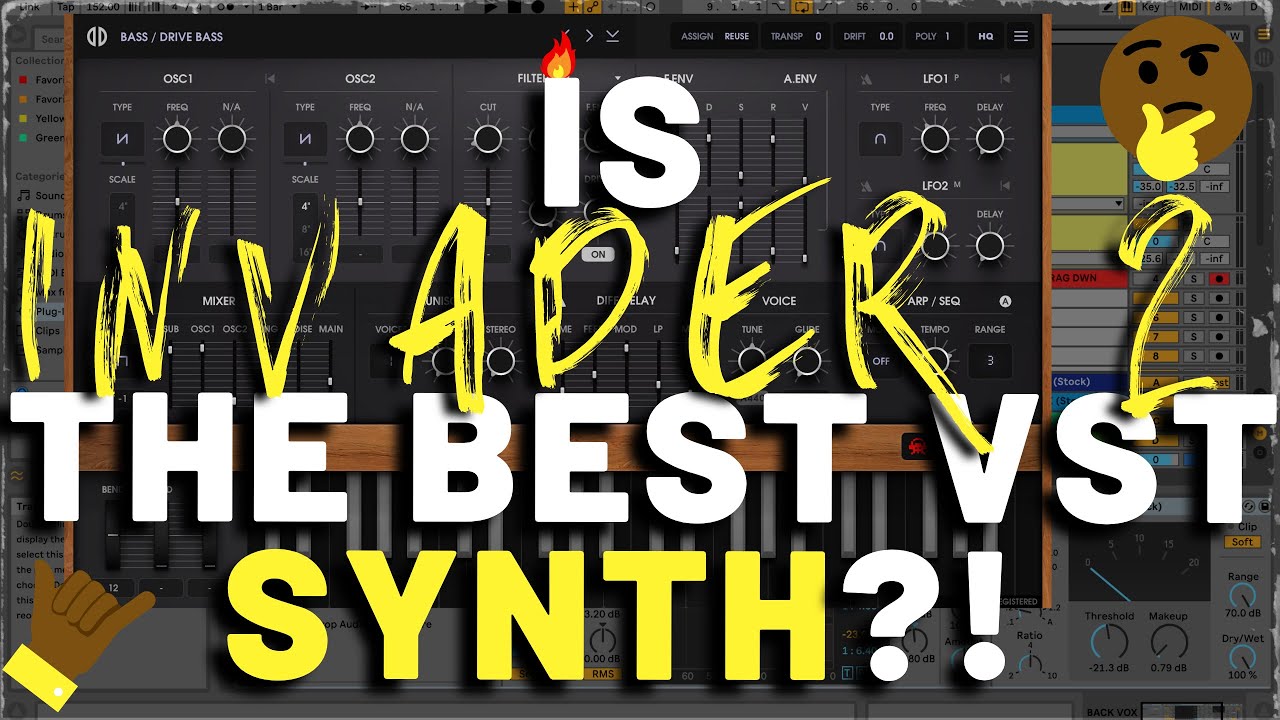The width and height of the screenshot is (1280, 720).
Task: Click the Dry/Wet knob in Ableton device
Action: [x=1242, y=656]
